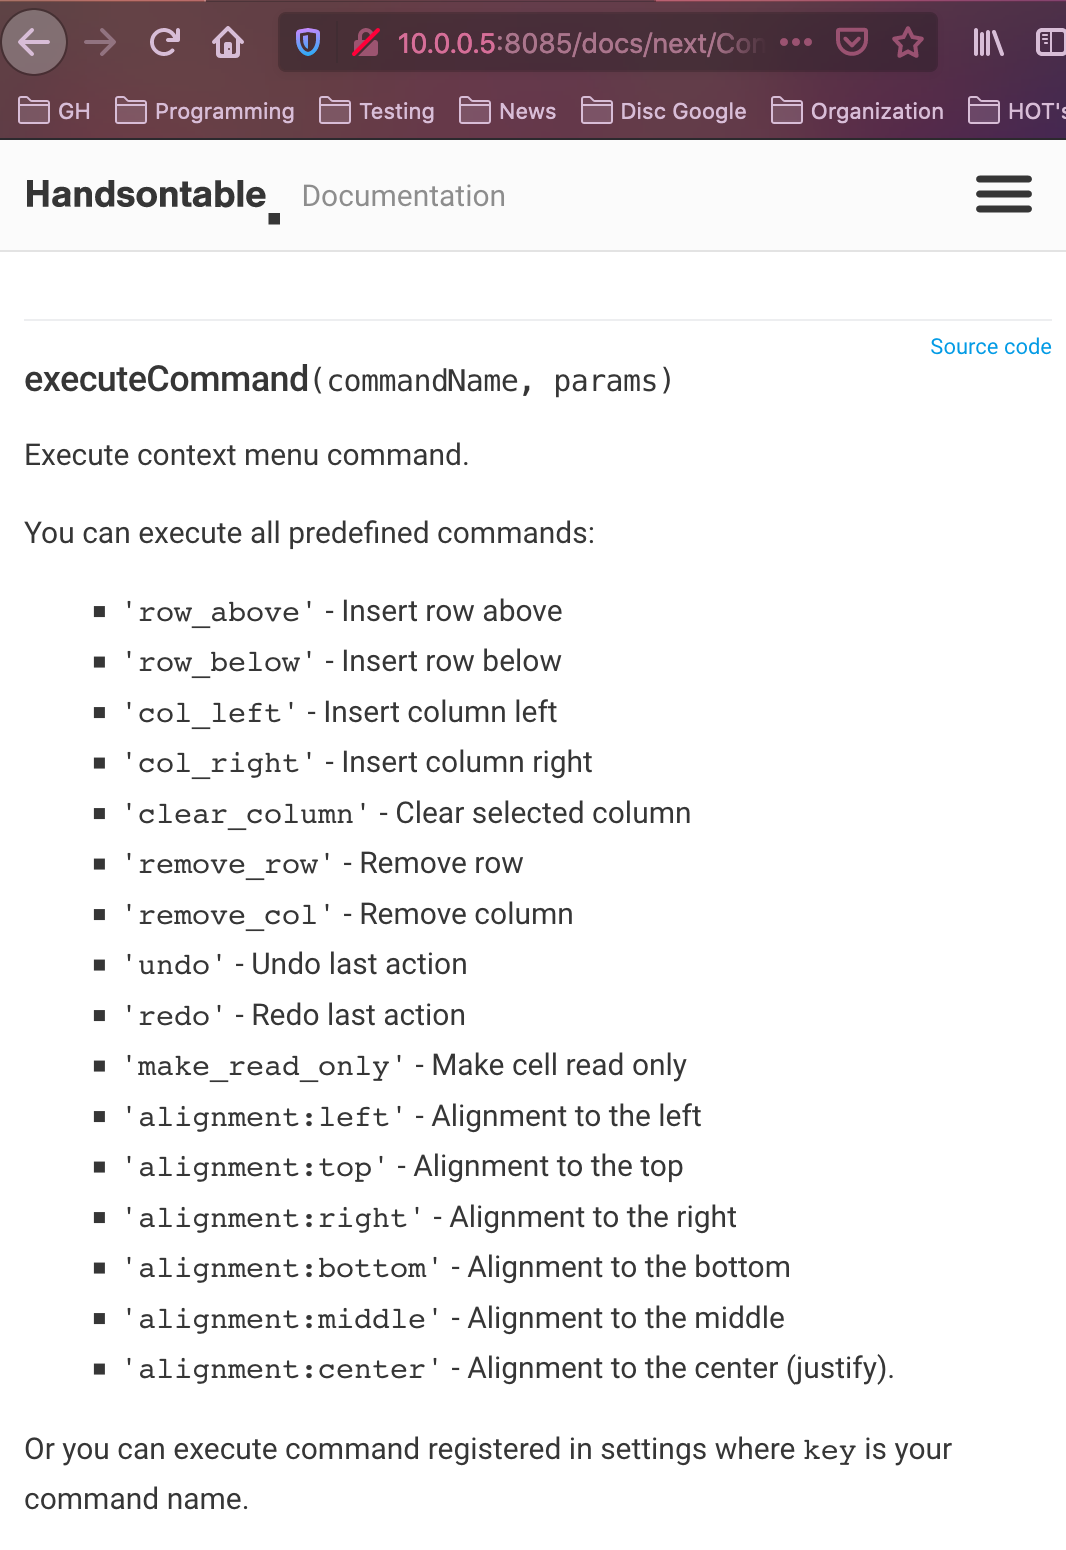Open the tracking protection shield panel
This screenshot has height=1550, width=1066.
click(x=307, y=42)
